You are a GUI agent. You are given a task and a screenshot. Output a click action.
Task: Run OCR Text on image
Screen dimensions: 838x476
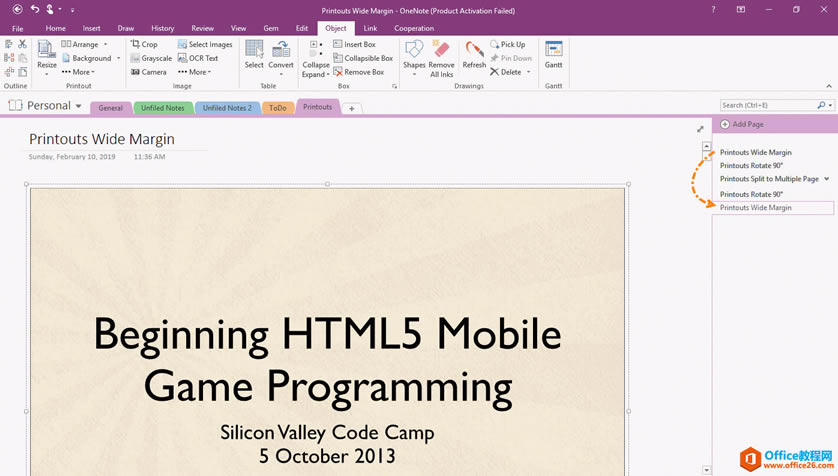tap(198, 58)
